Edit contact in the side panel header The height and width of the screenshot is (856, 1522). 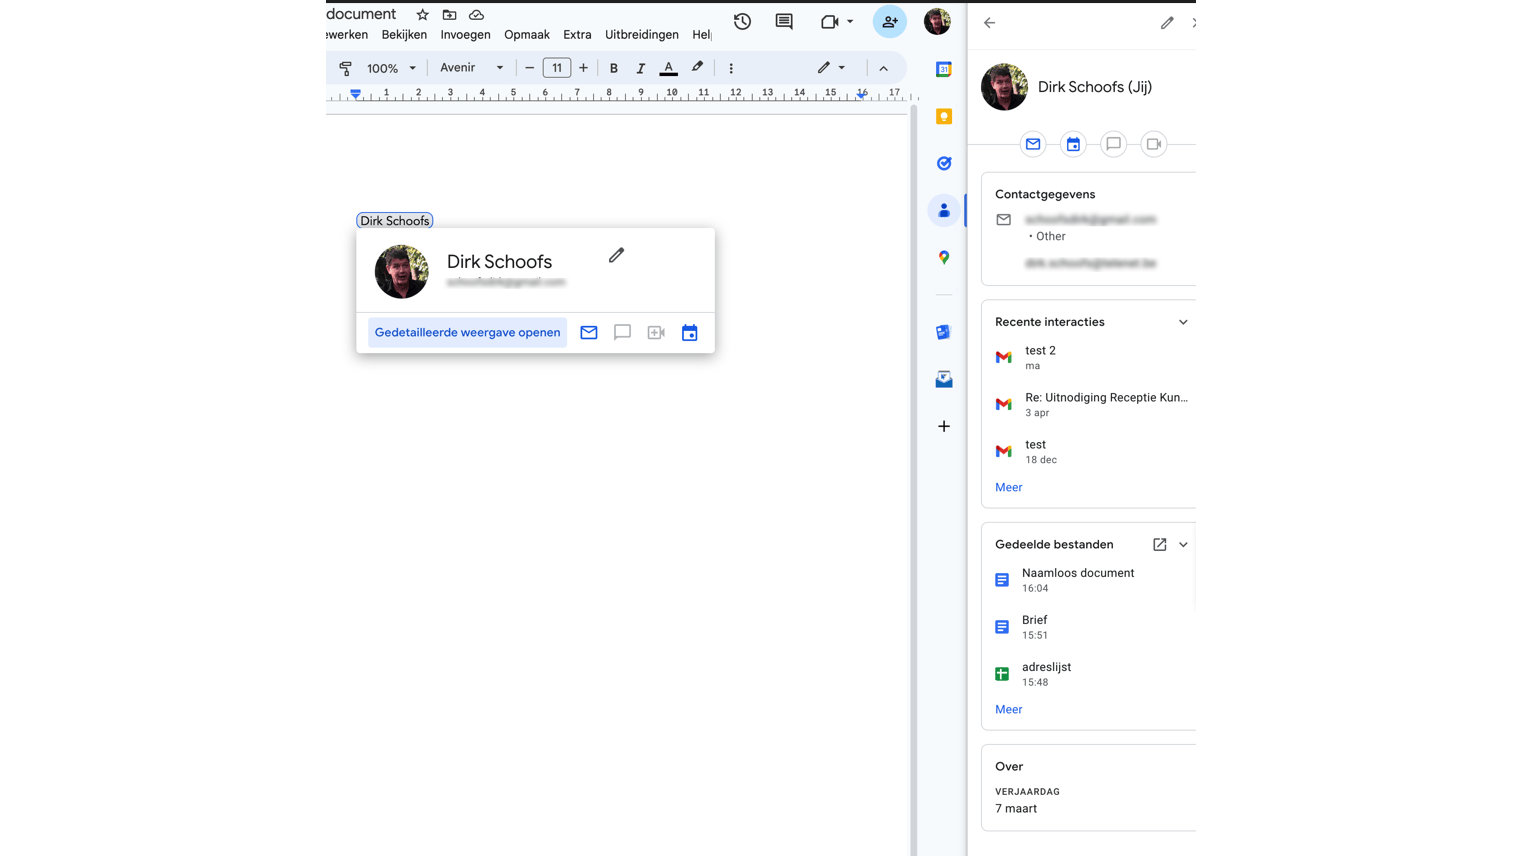click(x=1167, y=22)
